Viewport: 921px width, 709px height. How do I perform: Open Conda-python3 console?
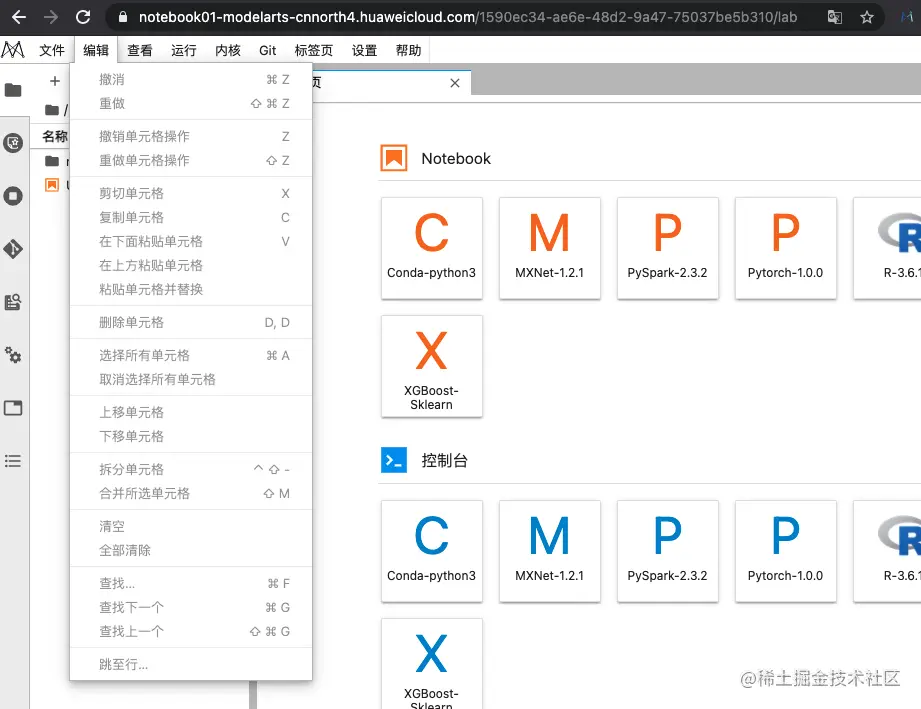click(x=432, y=552)
